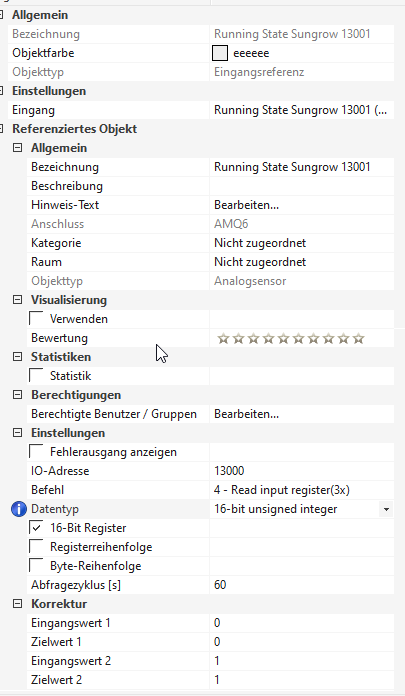
Task: Click the Kategorie value Nicht zugeordnet
Action: (x=260, y=243)
